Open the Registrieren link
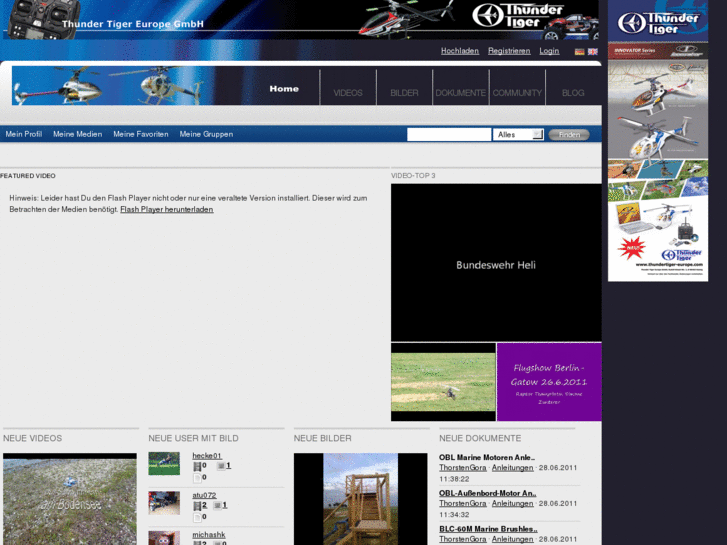 pyautogui.click(x=509, y=51)
